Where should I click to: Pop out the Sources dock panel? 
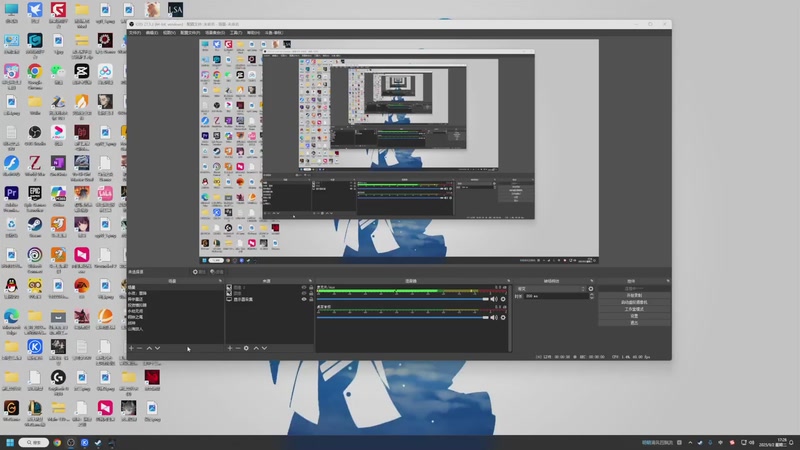pos(310,281)
